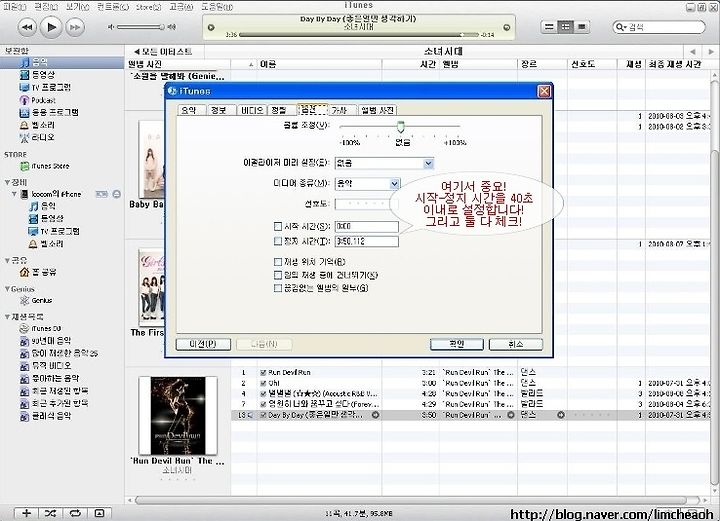Check 임의 재생 중에 건너뛰기 option

tap(277, 275)
